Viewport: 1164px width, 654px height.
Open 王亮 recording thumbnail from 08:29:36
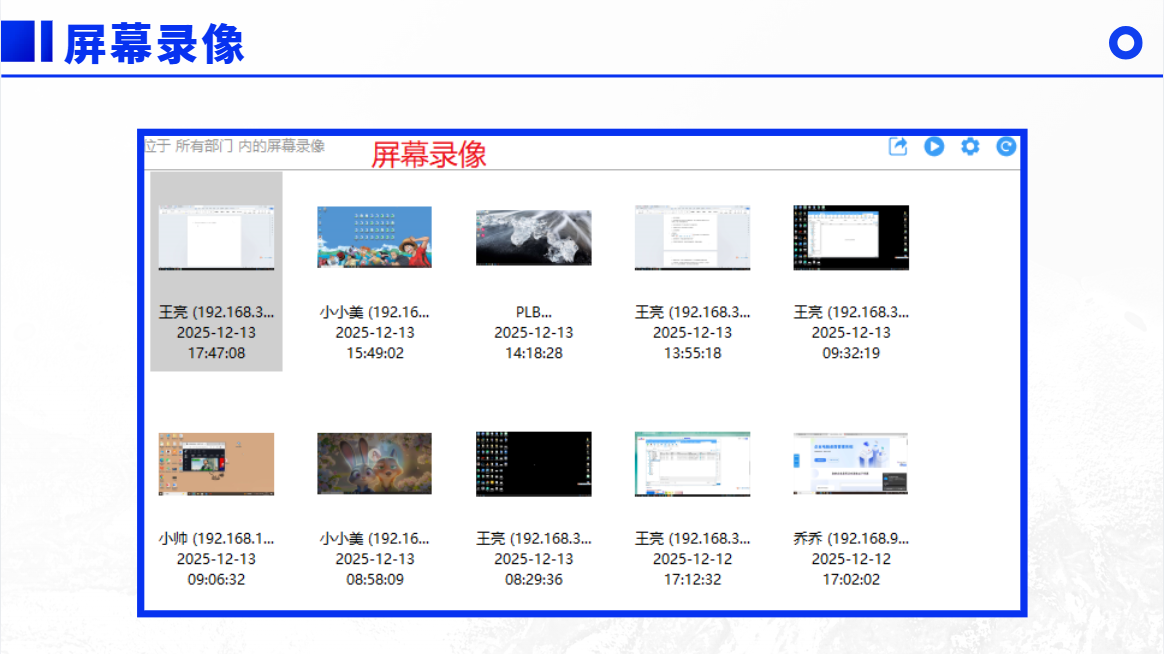pos(534,464)
